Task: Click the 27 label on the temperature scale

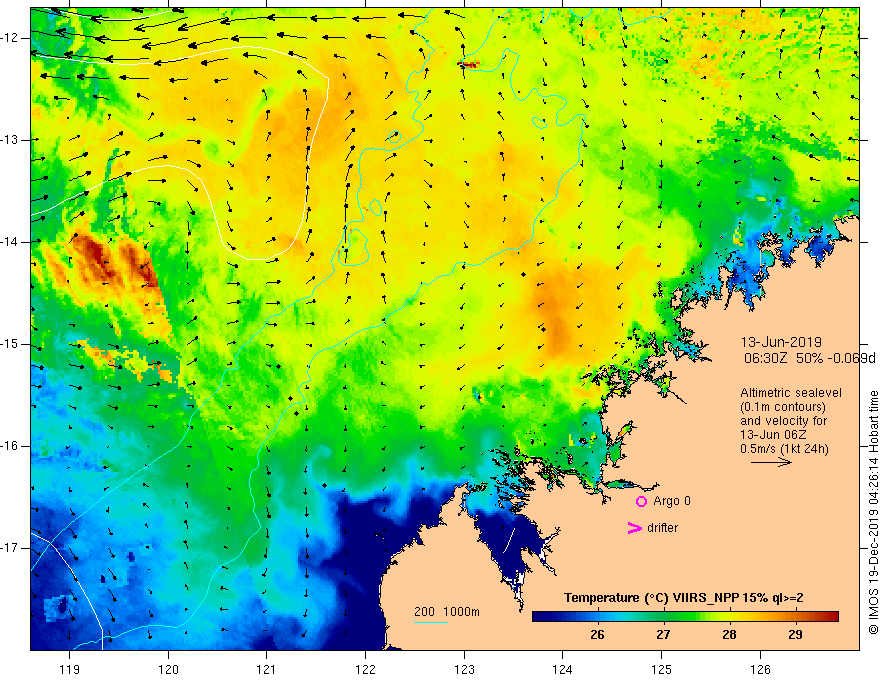Action: 663,635
